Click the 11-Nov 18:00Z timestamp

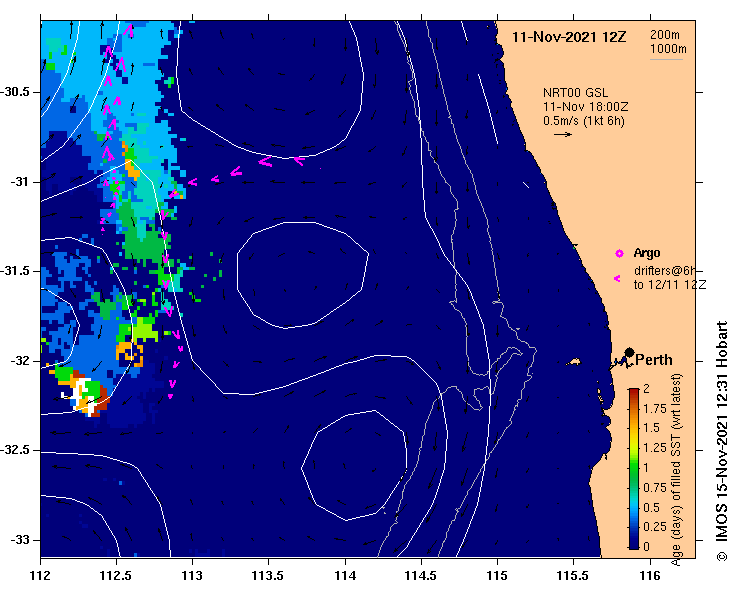tap(585, 107)
